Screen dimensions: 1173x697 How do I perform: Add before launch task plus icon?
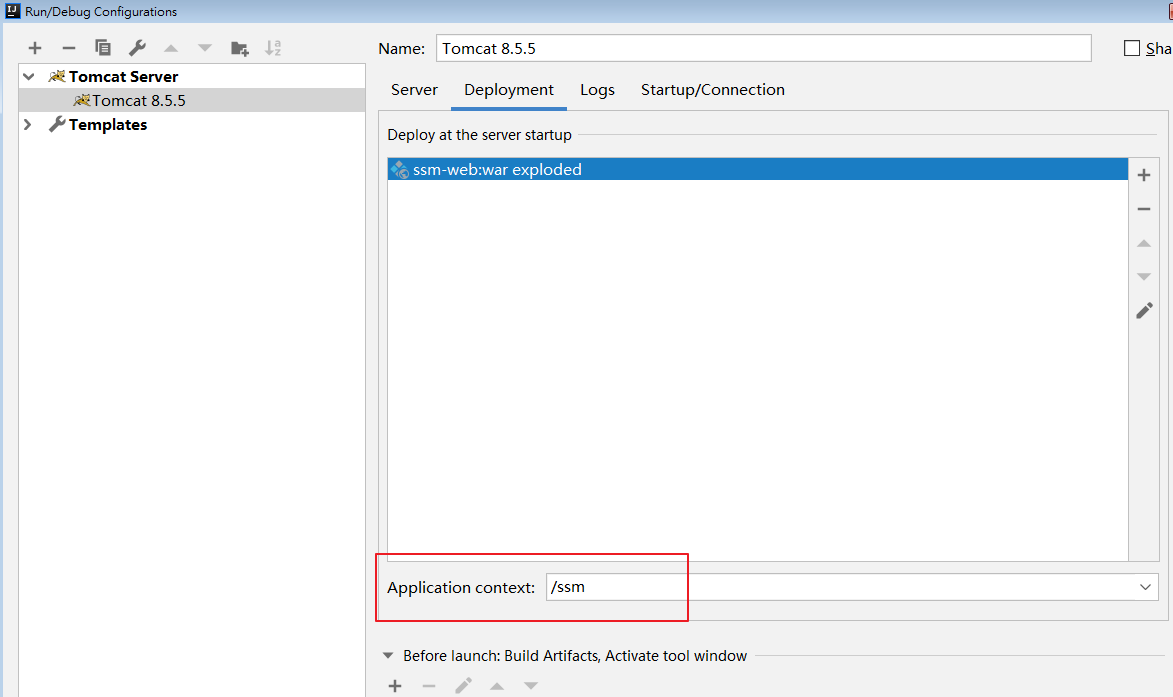coord(395,686)
